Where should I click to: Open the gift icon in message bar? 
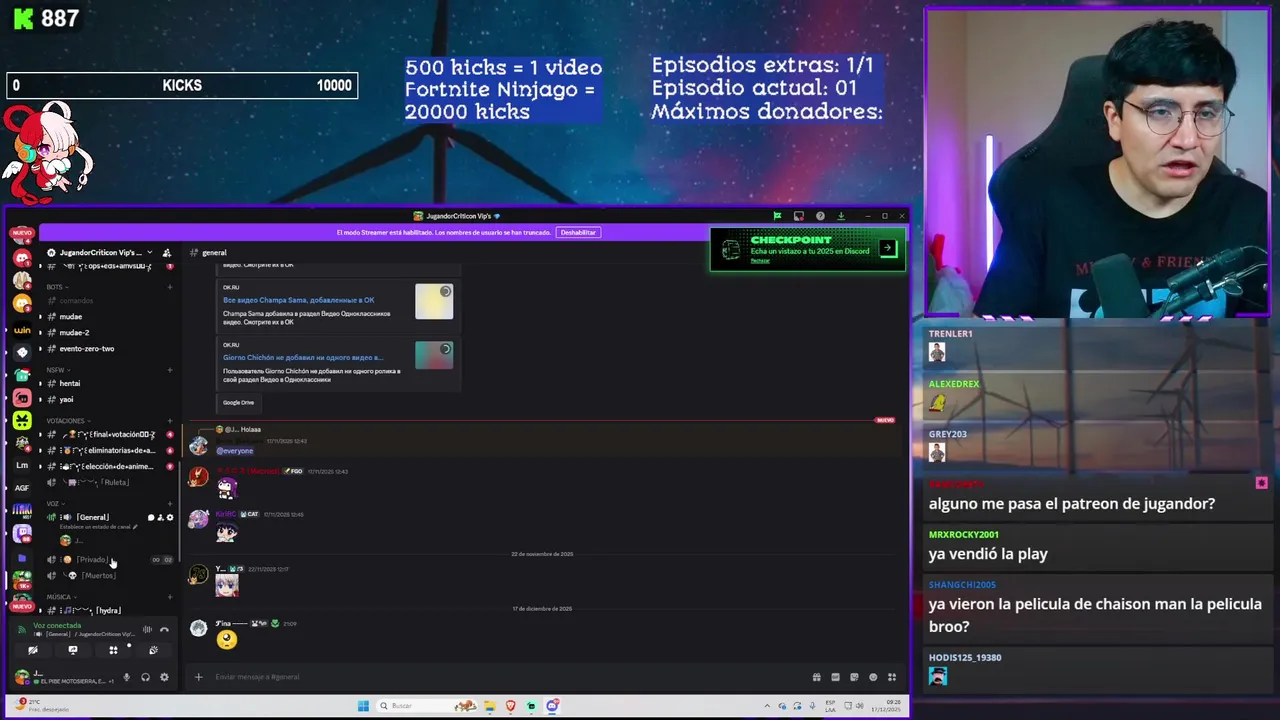pyautogui.click(x=817, y=677)
